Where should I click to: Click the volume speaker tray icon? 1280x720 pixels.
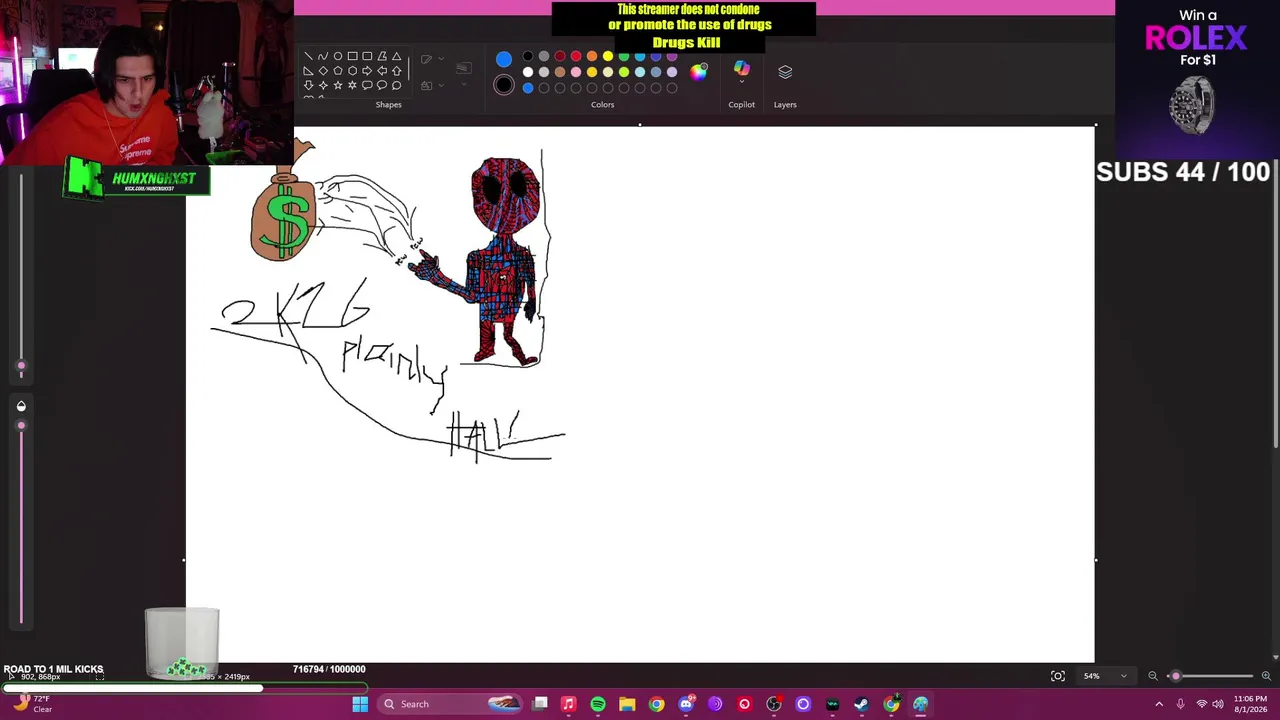tap(1218, 704)
